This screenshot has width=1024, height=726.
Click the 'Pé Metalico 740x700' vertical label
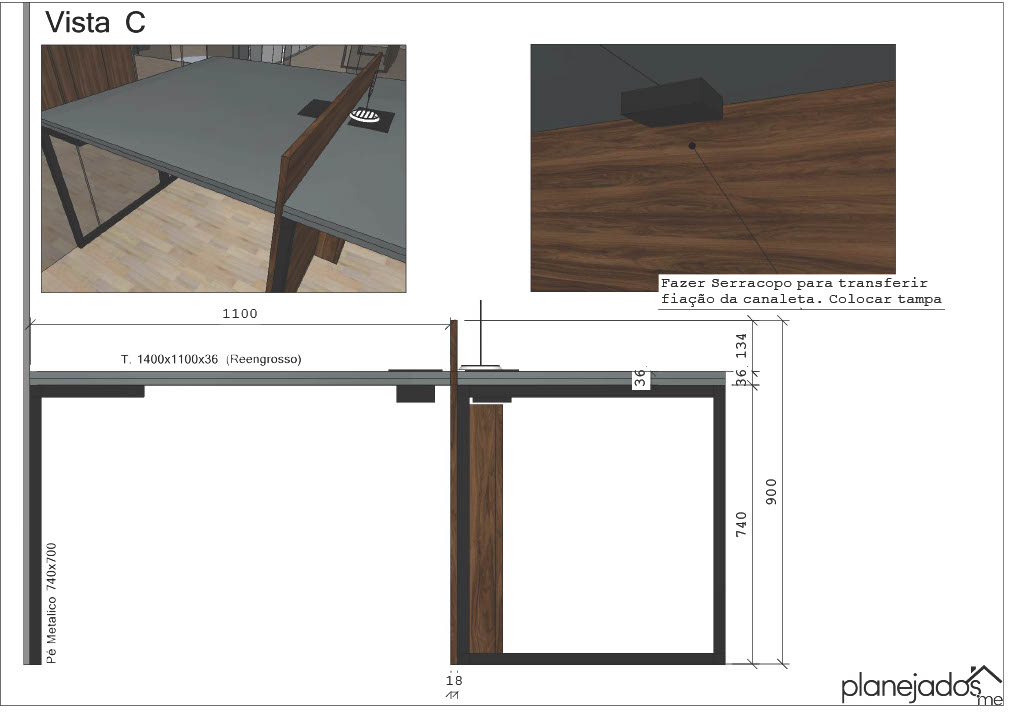51,603
